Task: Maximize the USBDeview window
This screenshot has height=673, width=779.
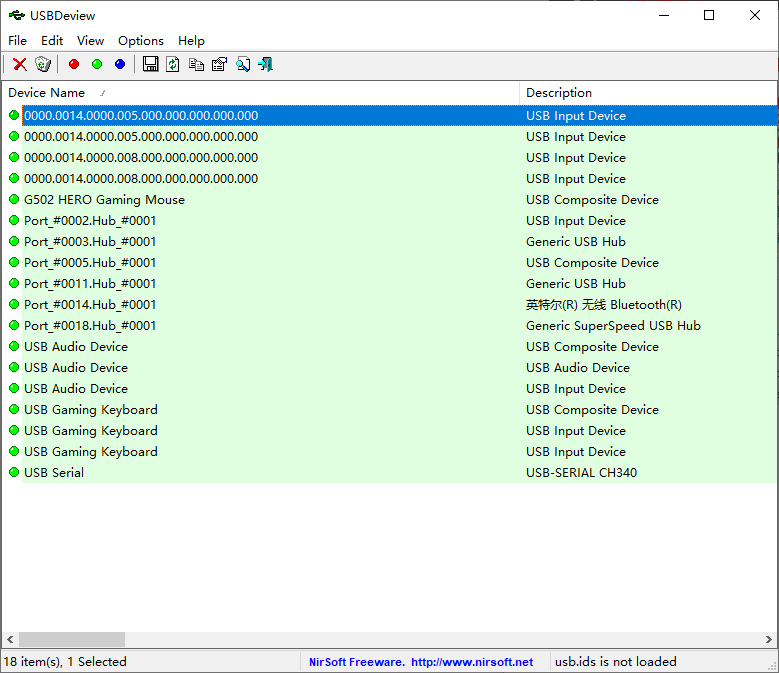Action: tap(709, 15)
